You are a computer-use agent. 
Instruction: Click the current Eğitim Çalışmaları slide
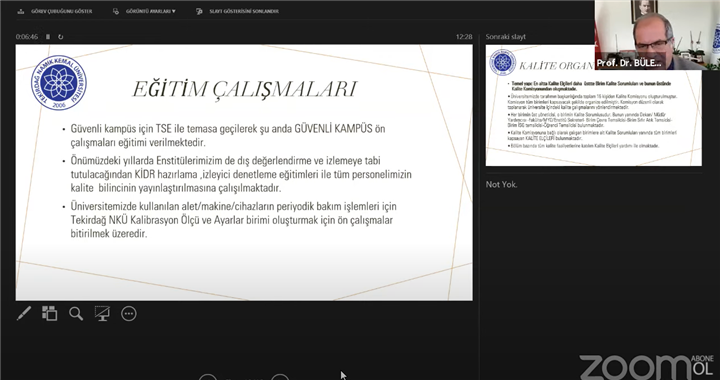coord(244,173)
